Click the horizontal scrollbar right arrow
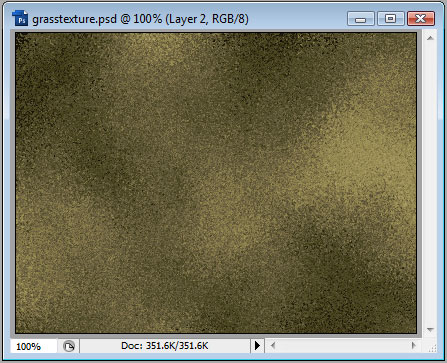The height and width of the screenshot is (363, 447). point(414,345)
